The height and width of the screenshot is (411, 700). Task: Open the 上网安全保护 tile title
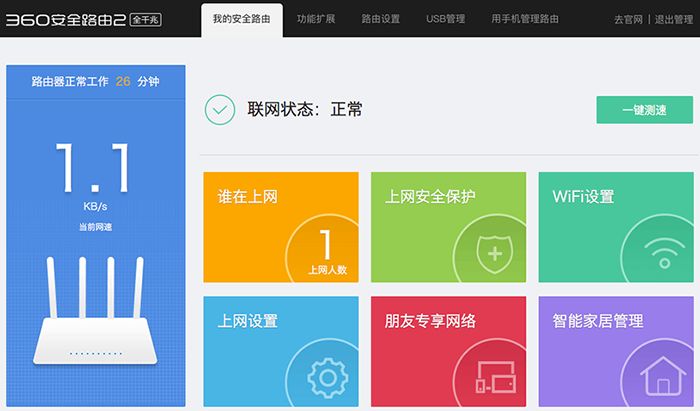pos(430,196)
